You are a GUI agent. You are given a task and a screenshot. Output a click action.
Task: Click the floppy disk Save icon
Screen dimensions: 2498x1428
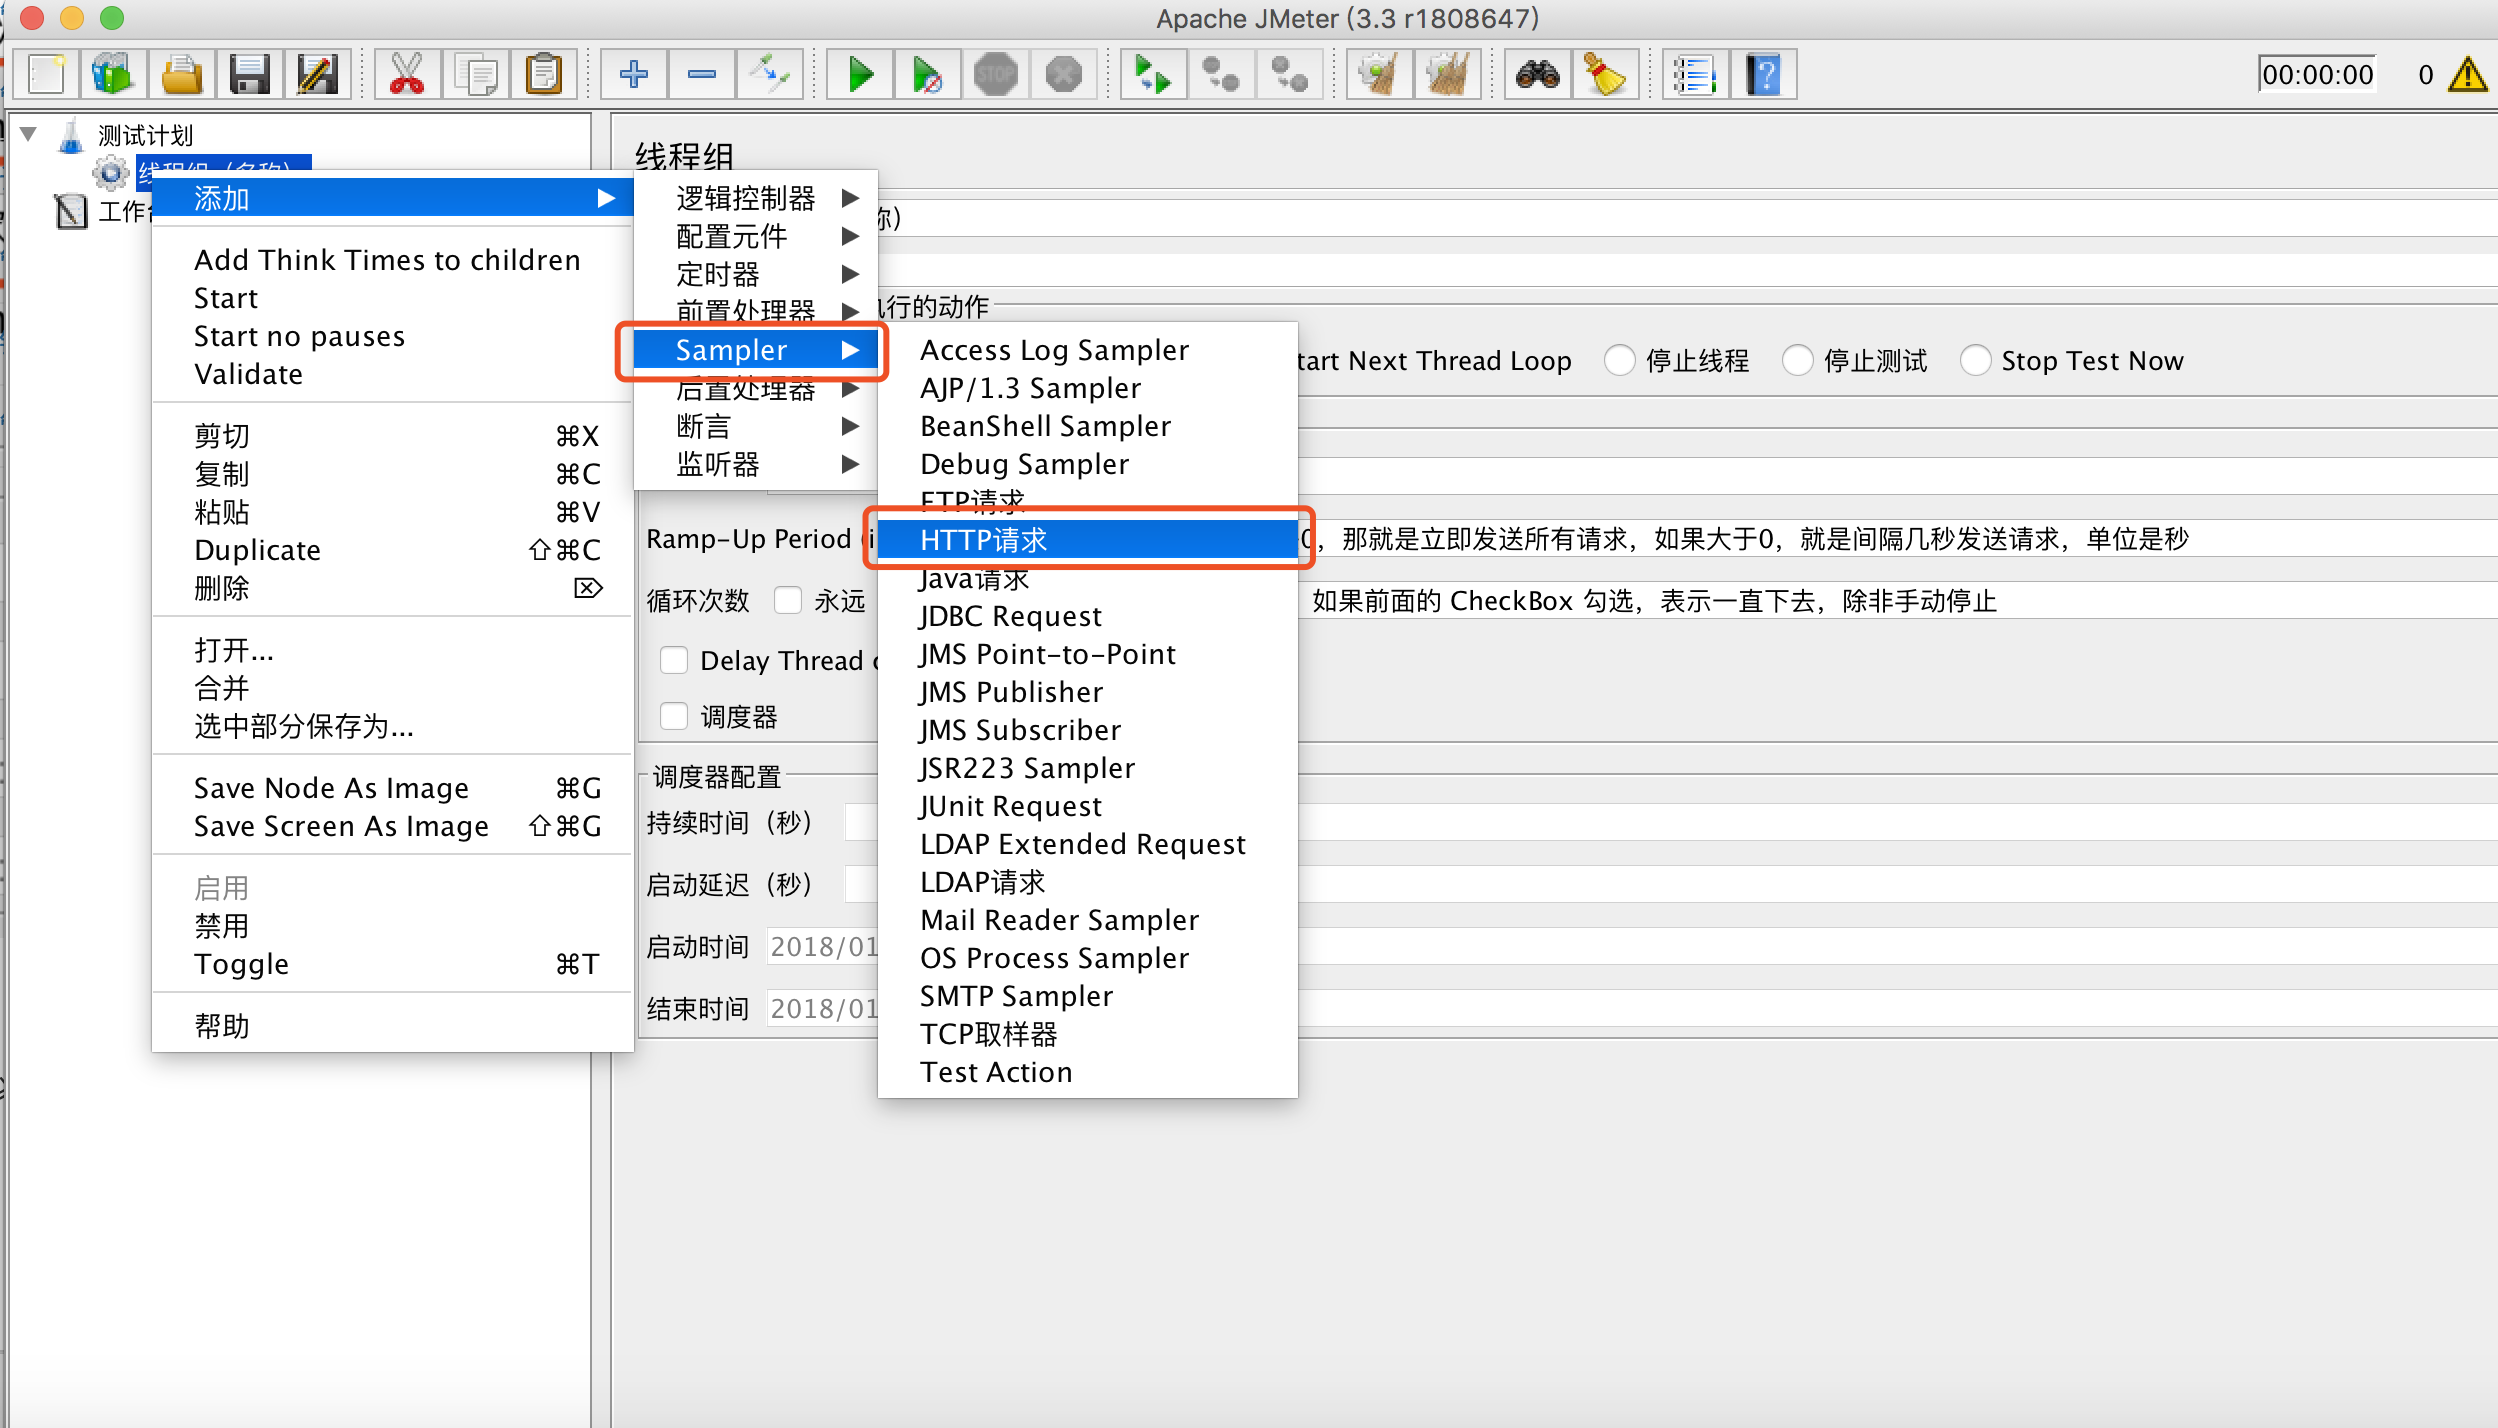249,75
